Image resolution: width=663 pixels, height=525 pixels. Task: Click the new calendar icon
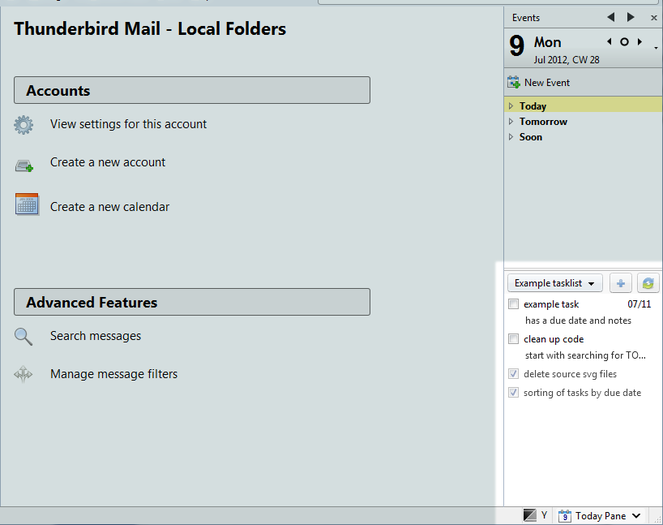[x=26, y=205]
